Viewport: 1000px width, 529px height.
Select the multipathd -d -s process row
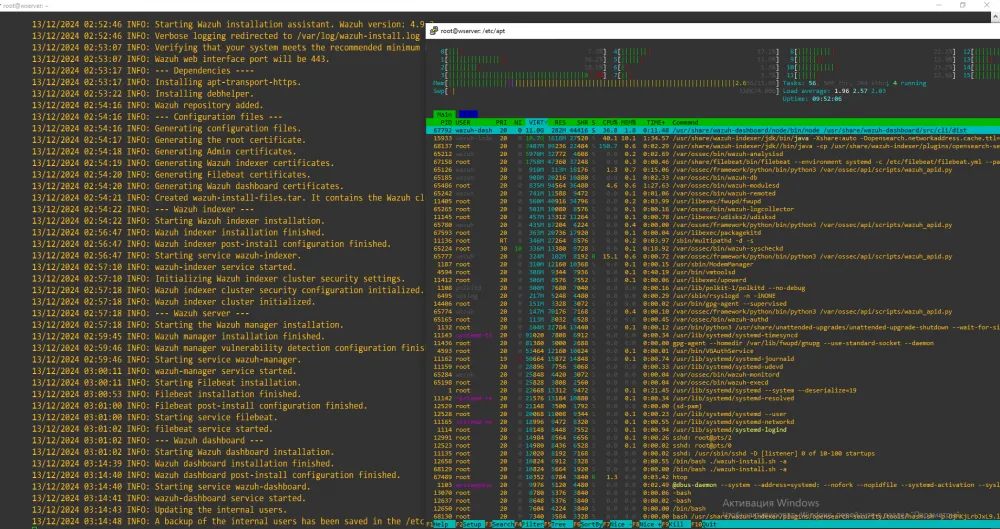coord(713,241)
